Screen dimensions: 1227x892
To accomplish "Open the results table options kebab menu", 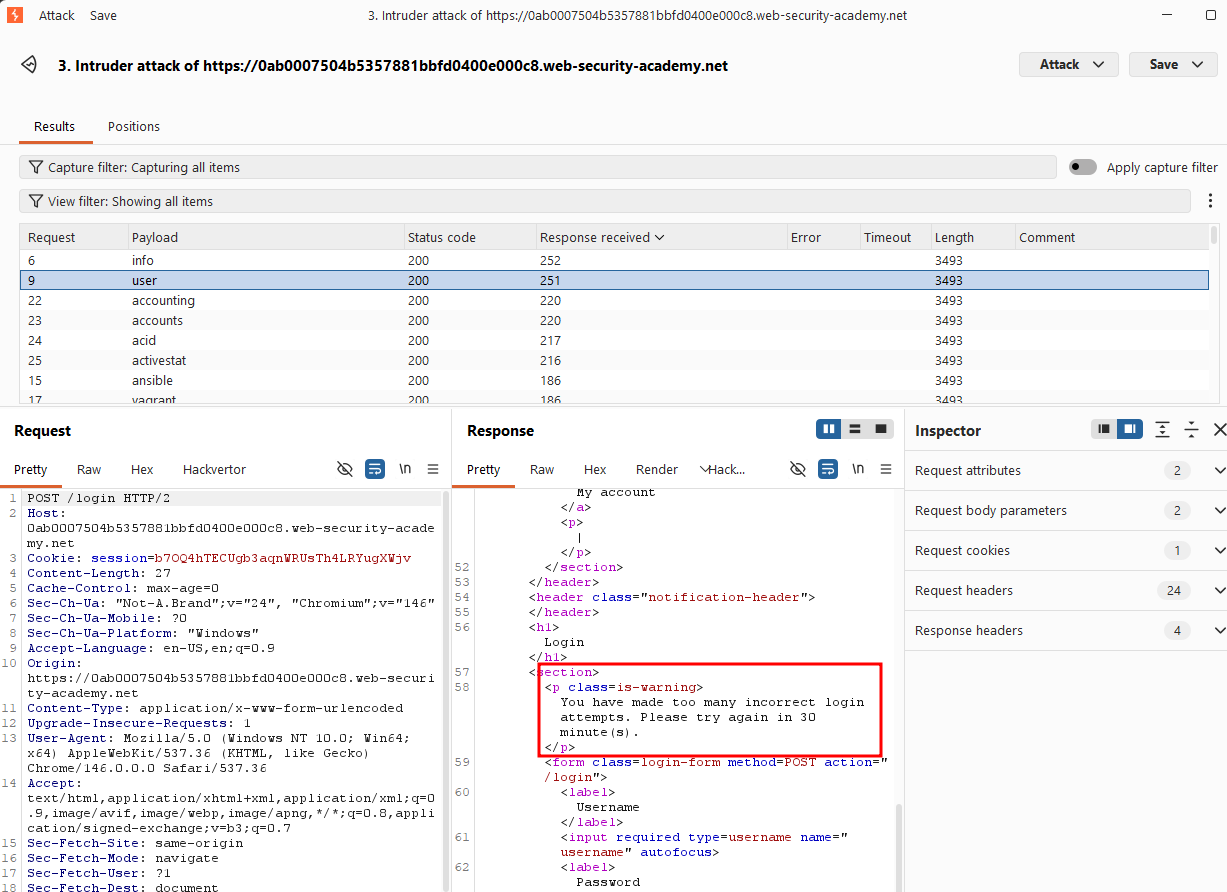I will coord(1211,201).
